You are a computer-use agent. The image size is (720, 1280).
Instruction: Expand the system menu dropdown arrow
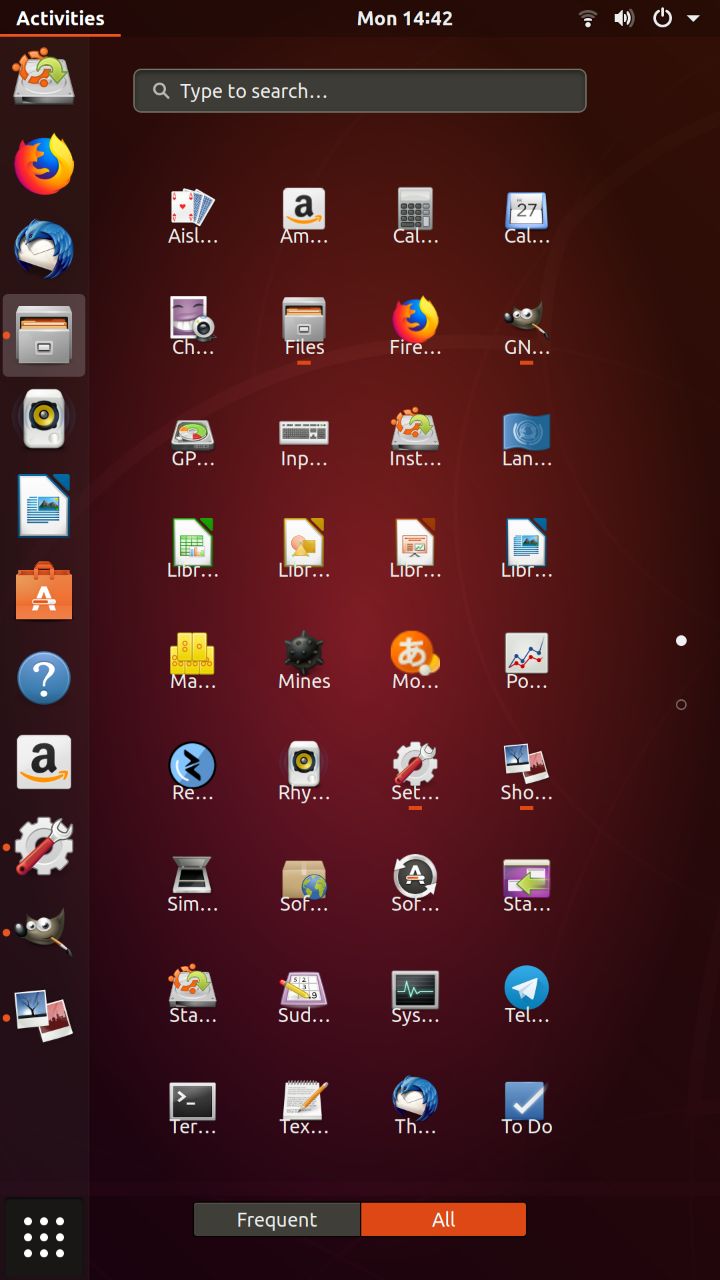point(693,18)
